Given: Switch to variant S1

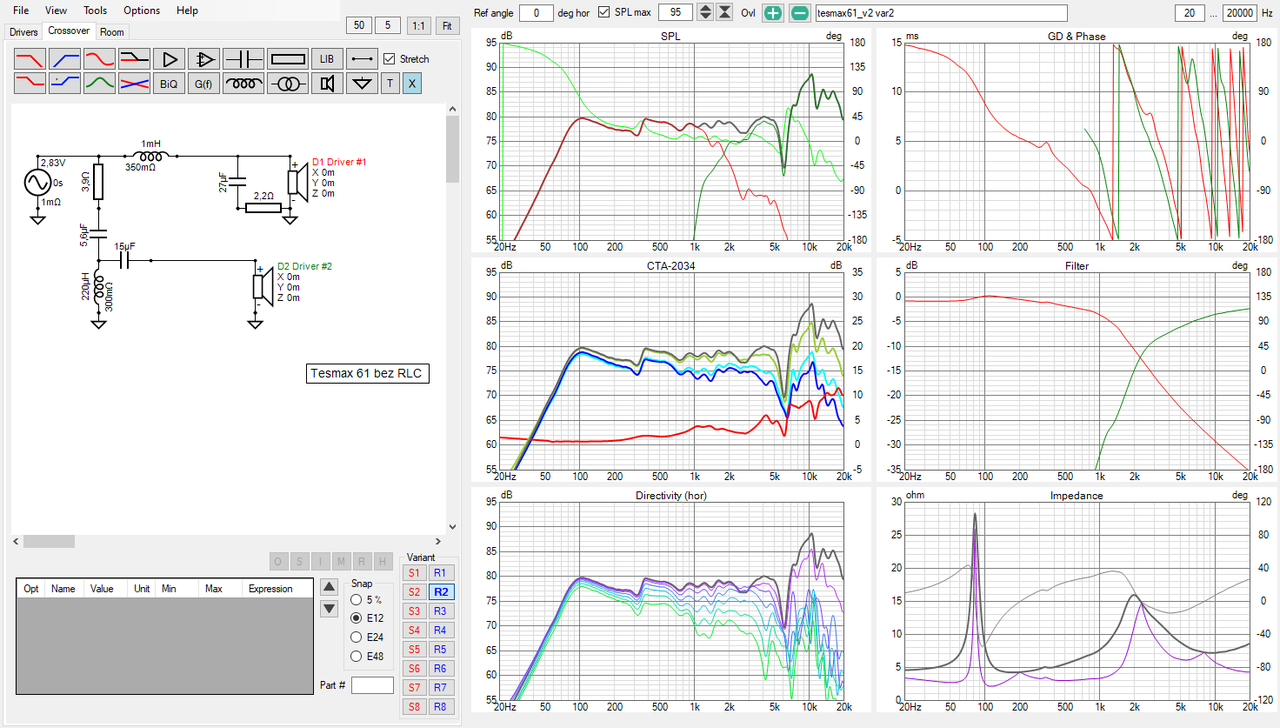Looking at the screenshot, I should (x=414, y=572).
